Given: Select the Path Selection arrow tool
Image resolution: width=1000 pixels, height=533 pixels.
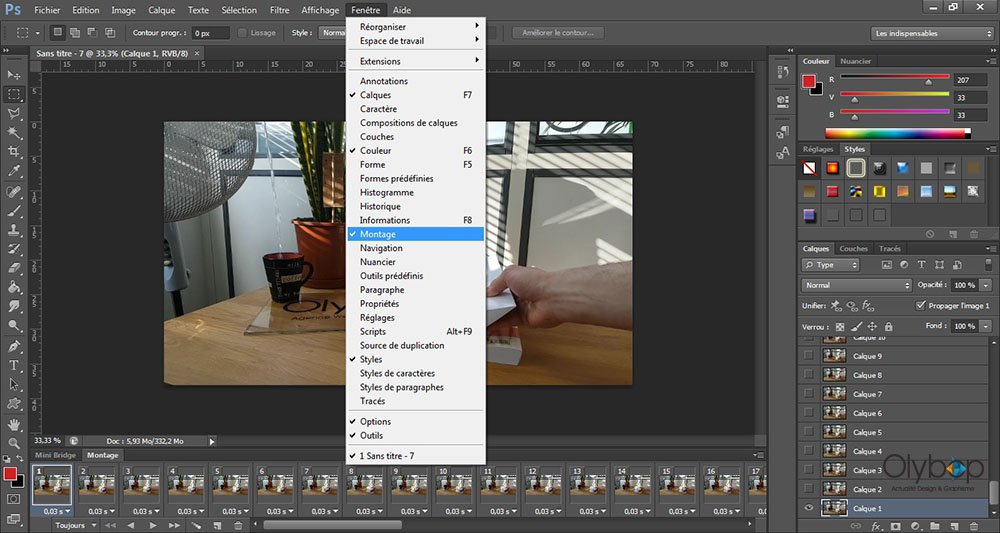Looking at the screenshot, I should point(13,385).
